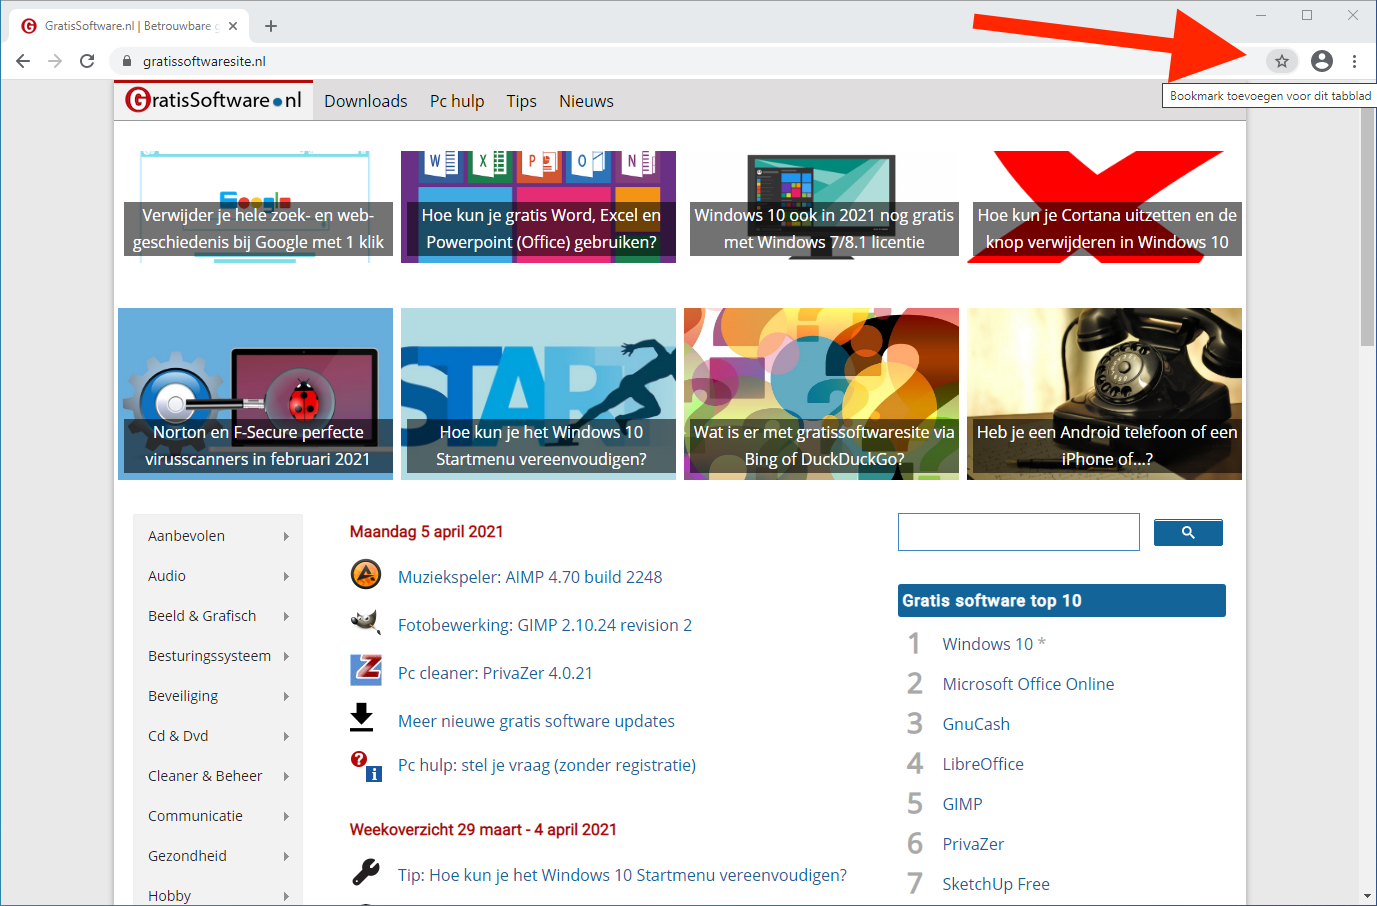Click the PrivaZer Z icon
This screenshot has height=906, width=1377.
[366, 670]
